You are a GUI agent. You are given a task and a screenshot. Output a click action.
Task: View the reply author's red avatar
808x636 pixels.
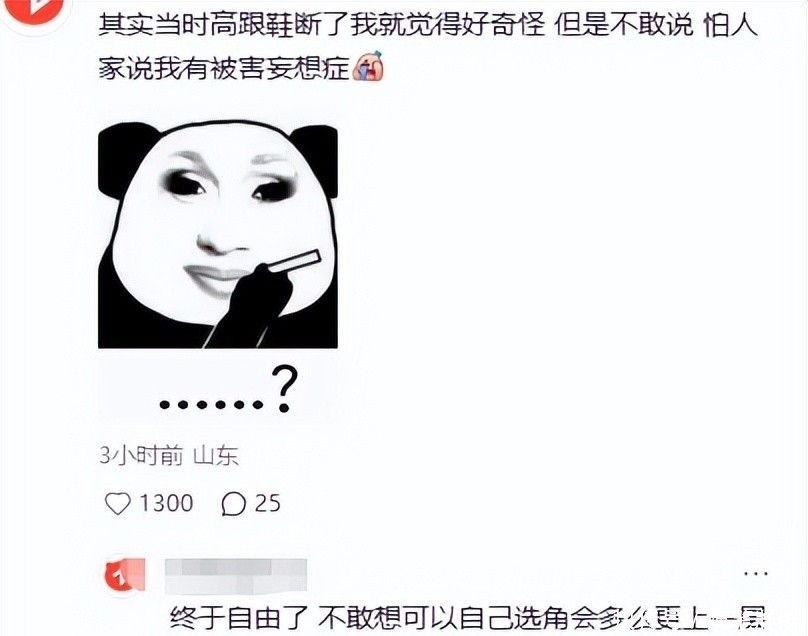(124, 576)
